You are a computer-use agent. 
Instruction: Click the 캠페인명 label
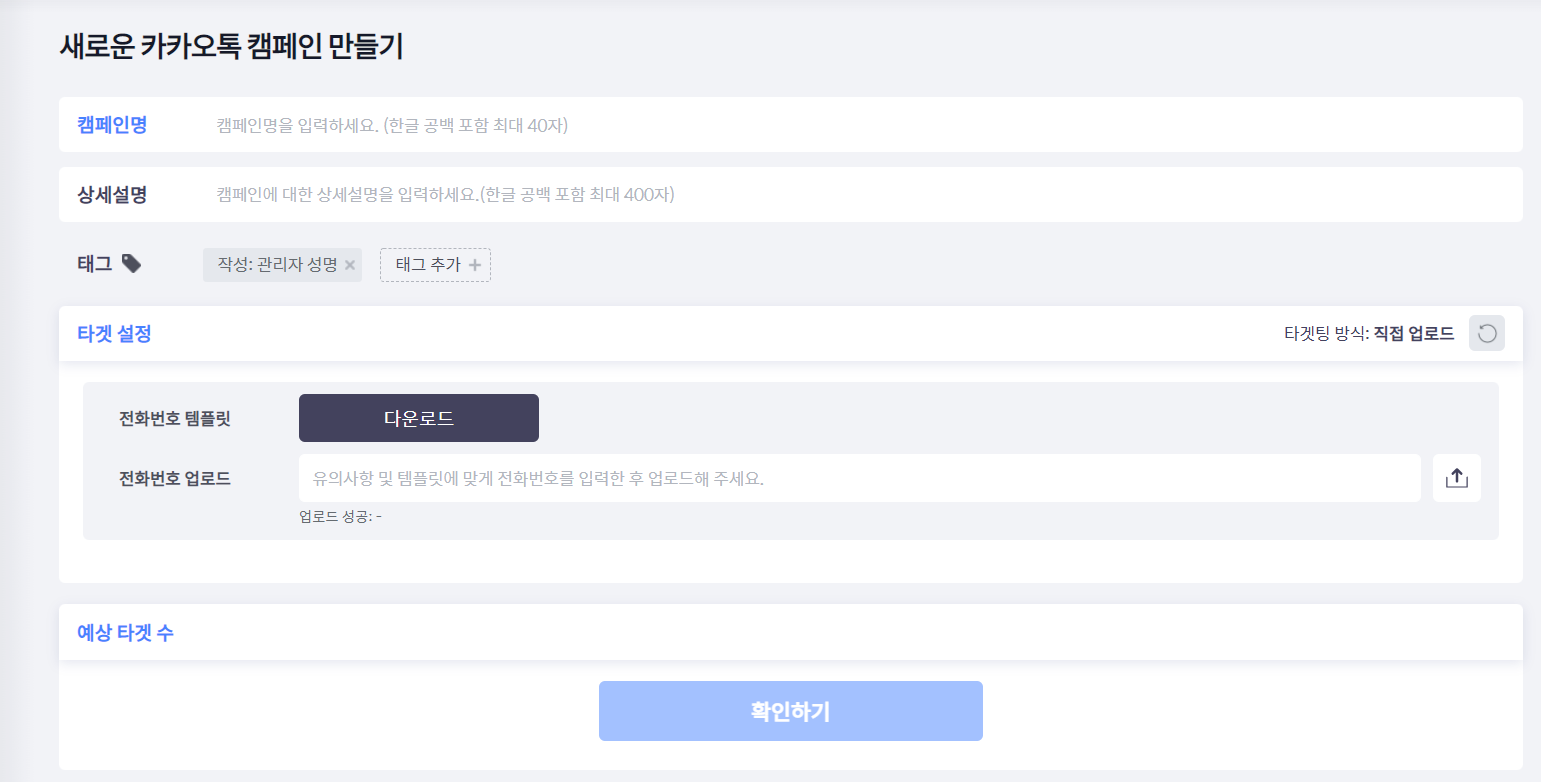point(112,125)
